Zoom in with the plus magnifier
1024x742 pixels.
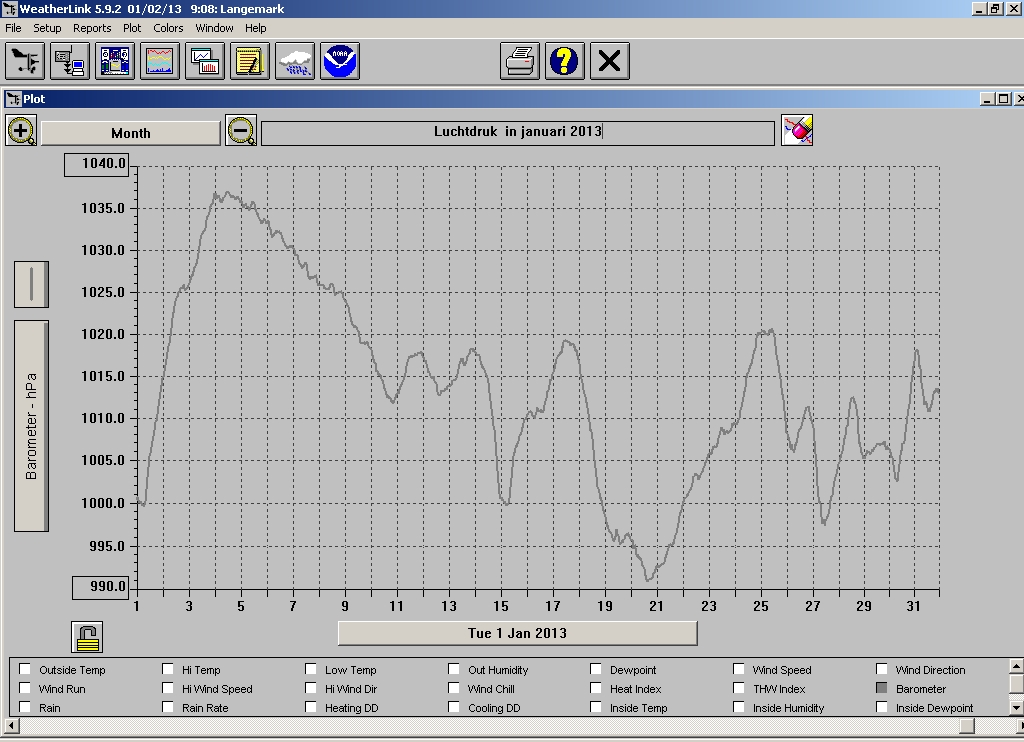pos(22,131)
